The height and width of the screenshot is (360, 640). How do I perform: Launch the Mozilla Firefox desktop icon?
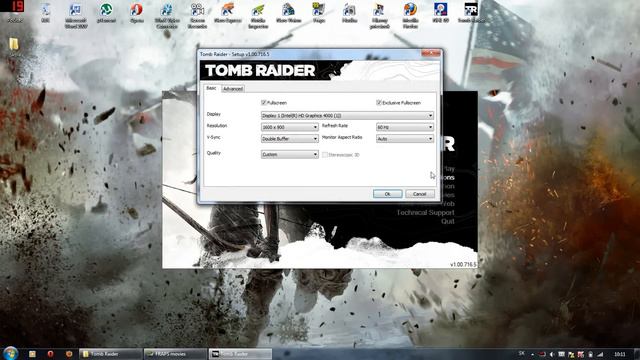pyautogui.click(x=410, y=16)
